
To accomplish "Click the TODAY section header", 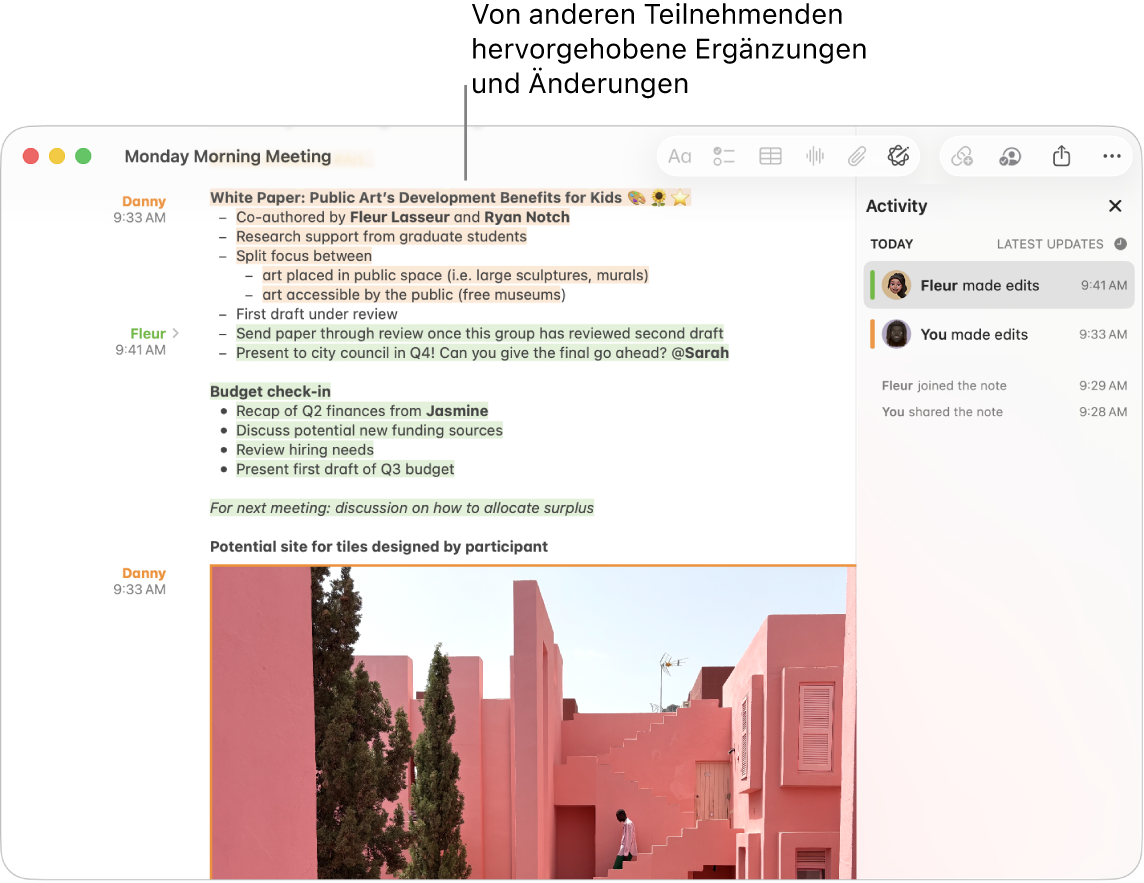I will coord(892,244).
